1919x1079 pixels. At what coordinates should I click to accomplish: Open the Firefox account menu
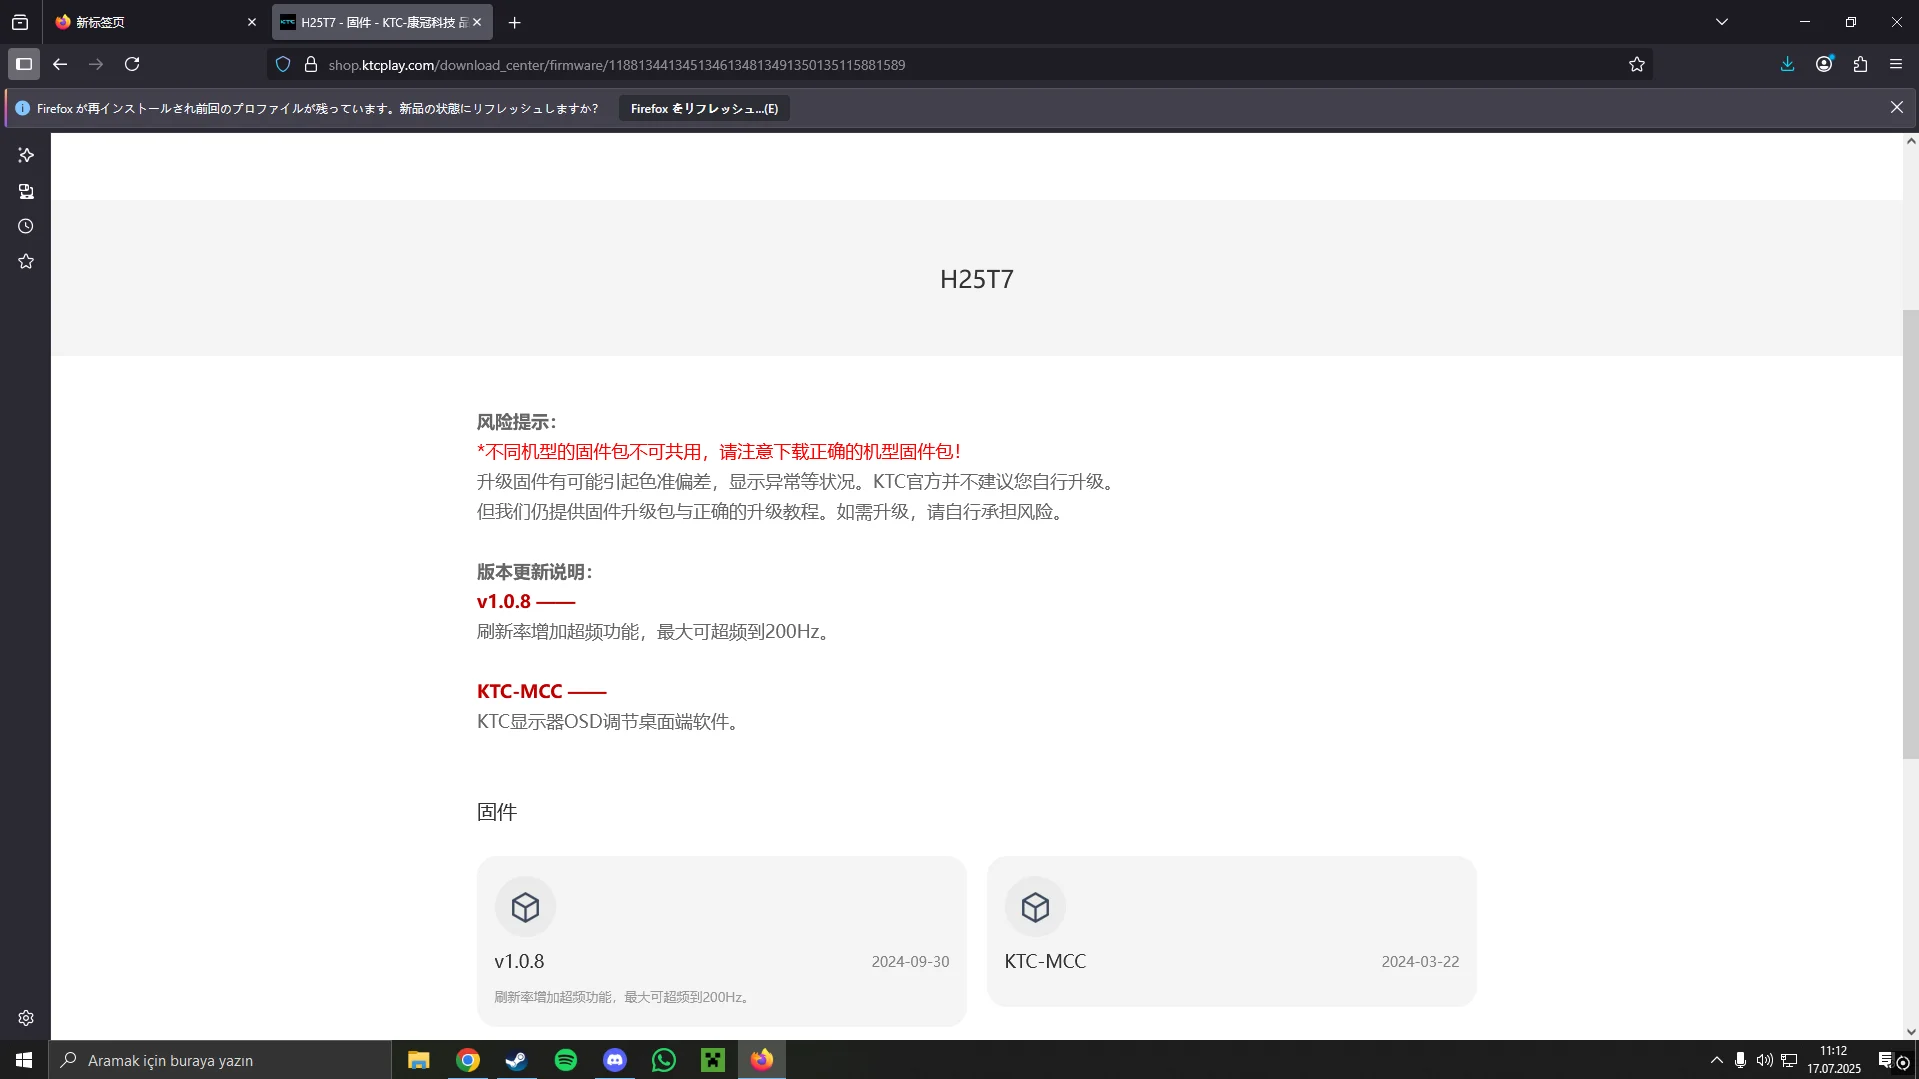pos(1824,64)
